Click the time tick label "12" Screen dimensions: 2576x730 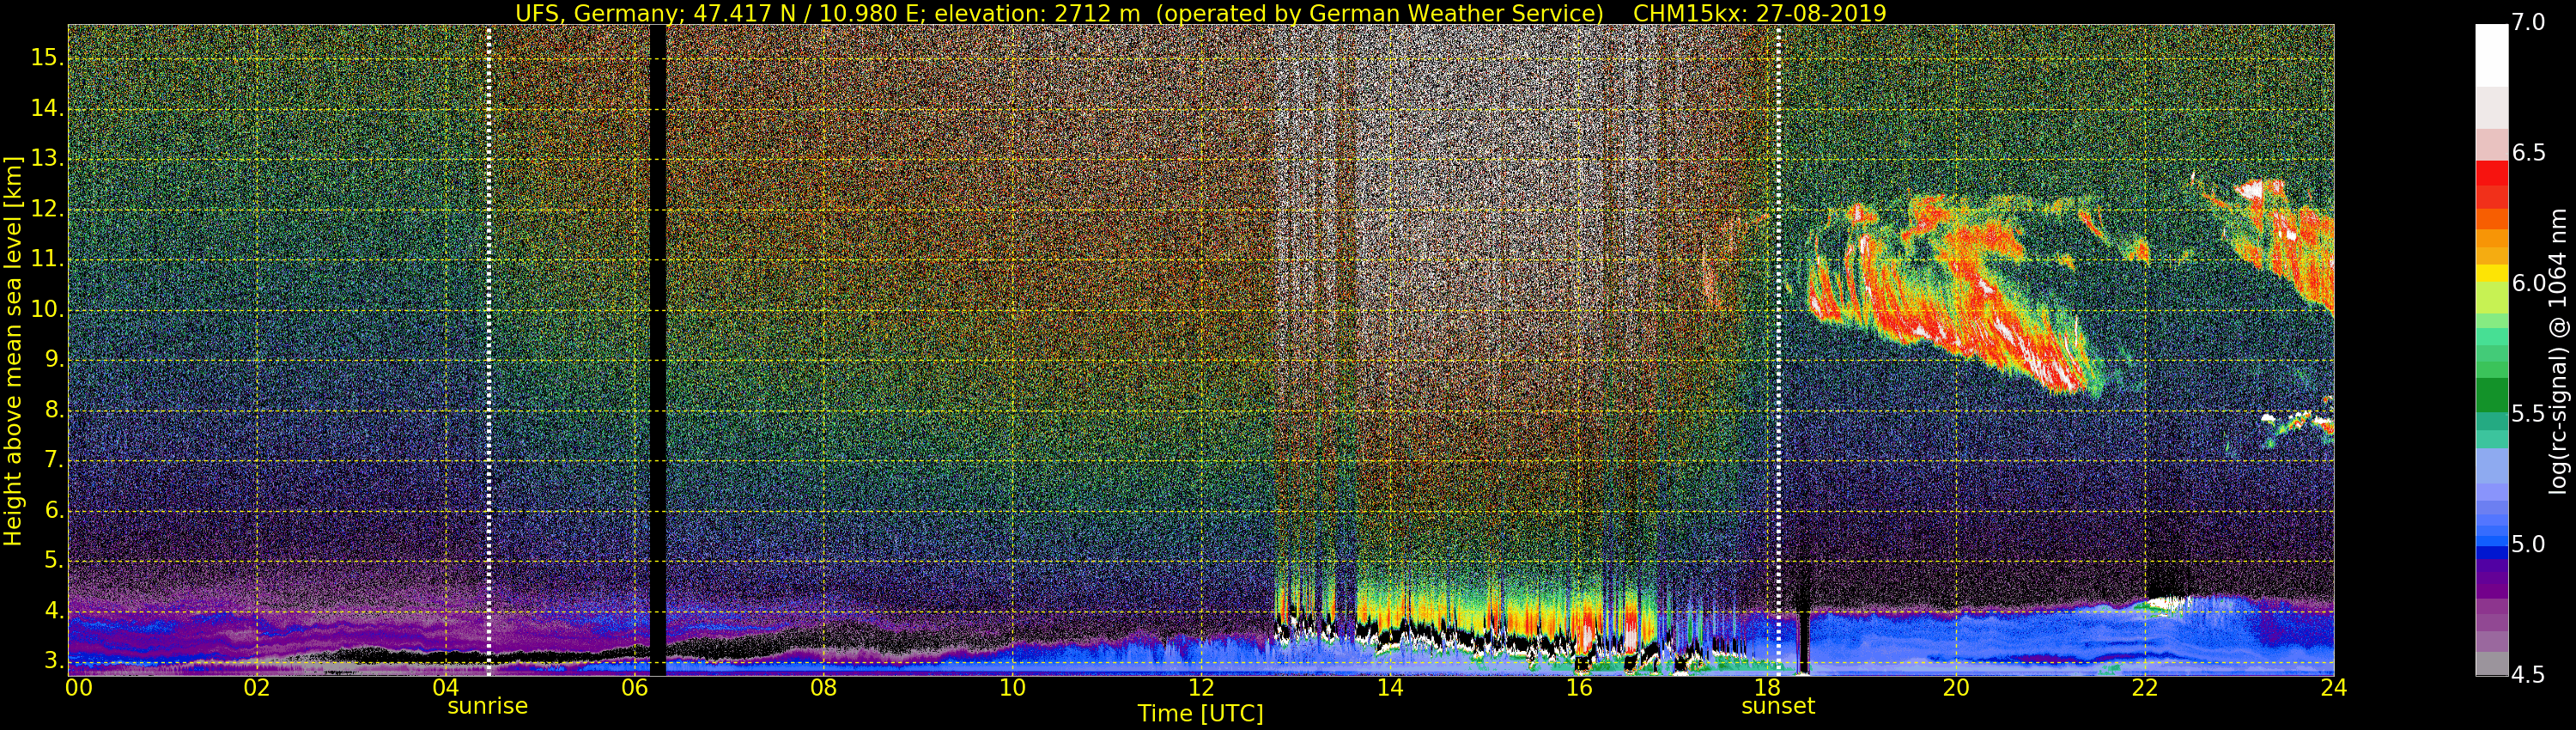pos(1201,688)
